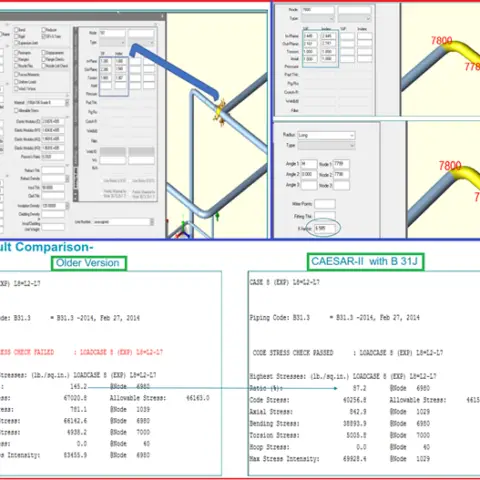Click the Refract Thk input field
Viewport: 480px width, 480px height.
click(x=53, y=170)
